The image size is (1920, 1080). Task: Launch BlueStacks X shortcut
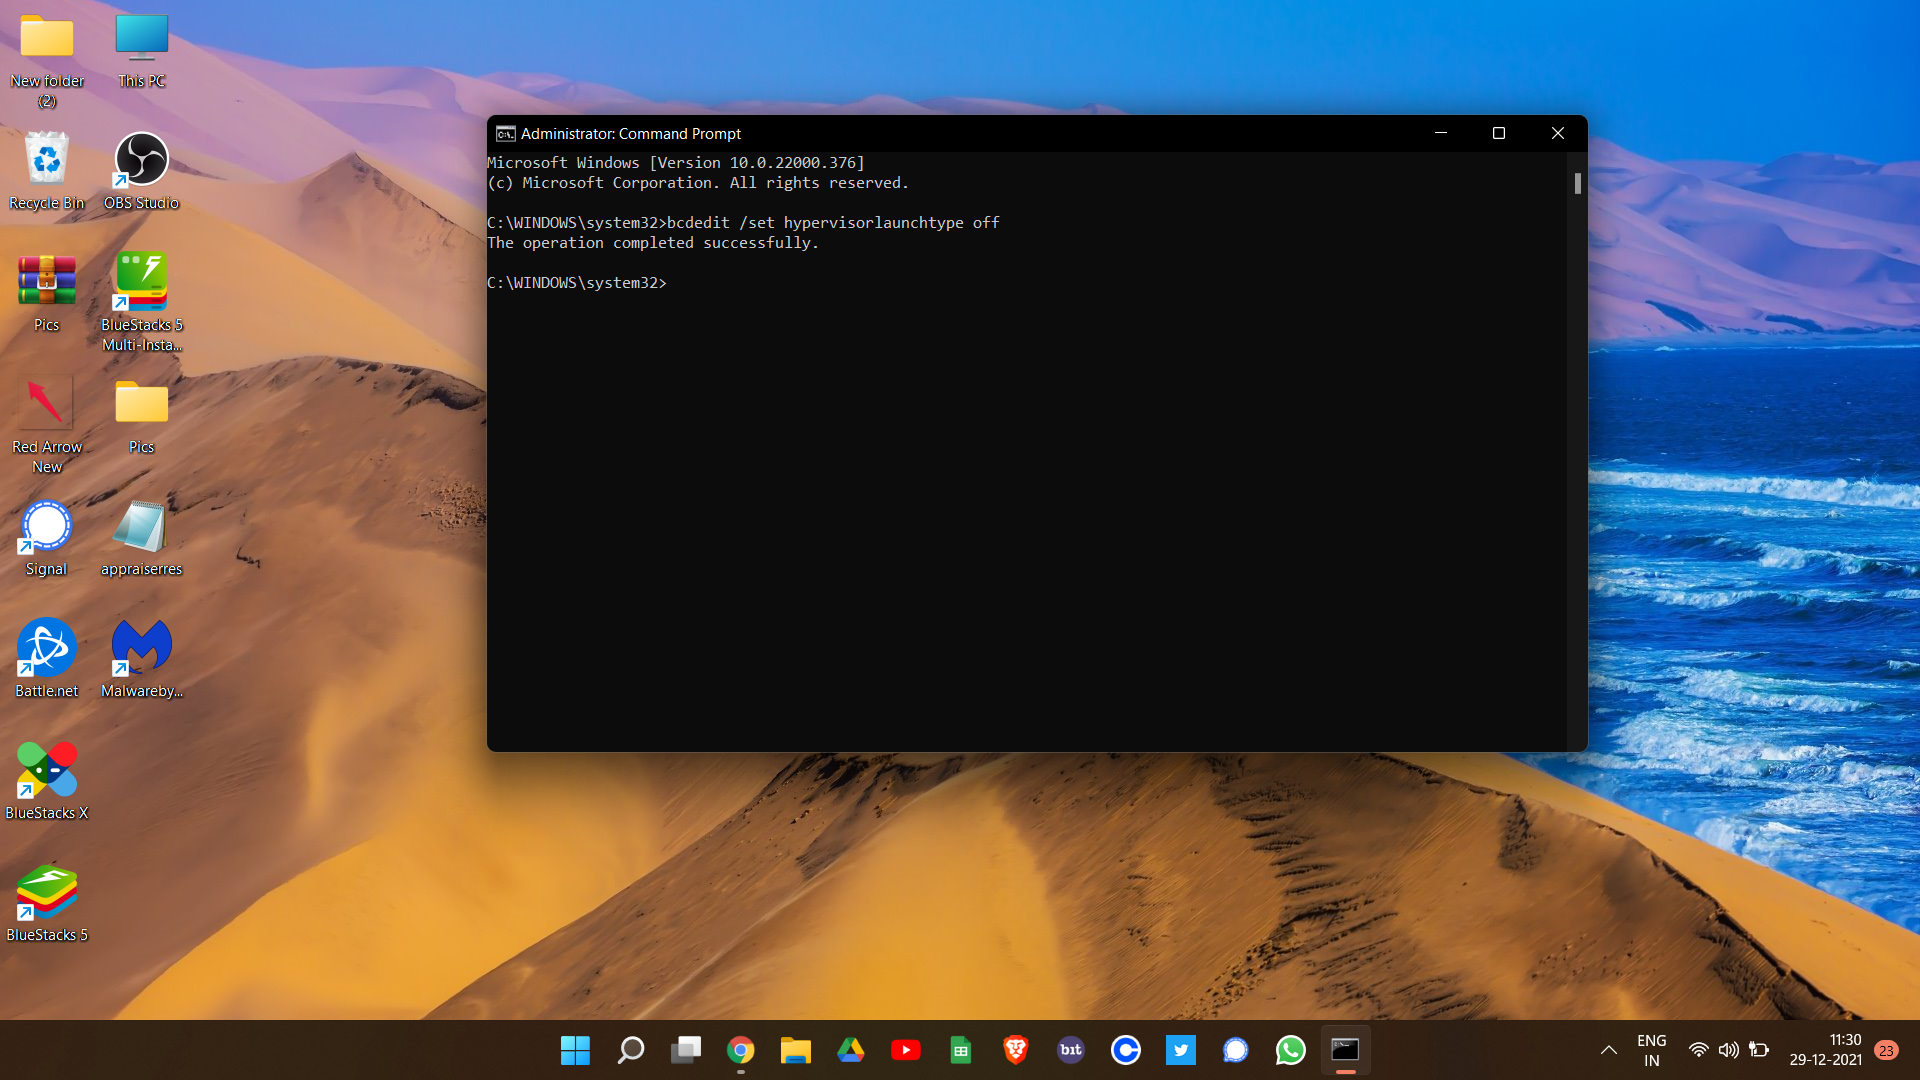[x=46, y=770]
